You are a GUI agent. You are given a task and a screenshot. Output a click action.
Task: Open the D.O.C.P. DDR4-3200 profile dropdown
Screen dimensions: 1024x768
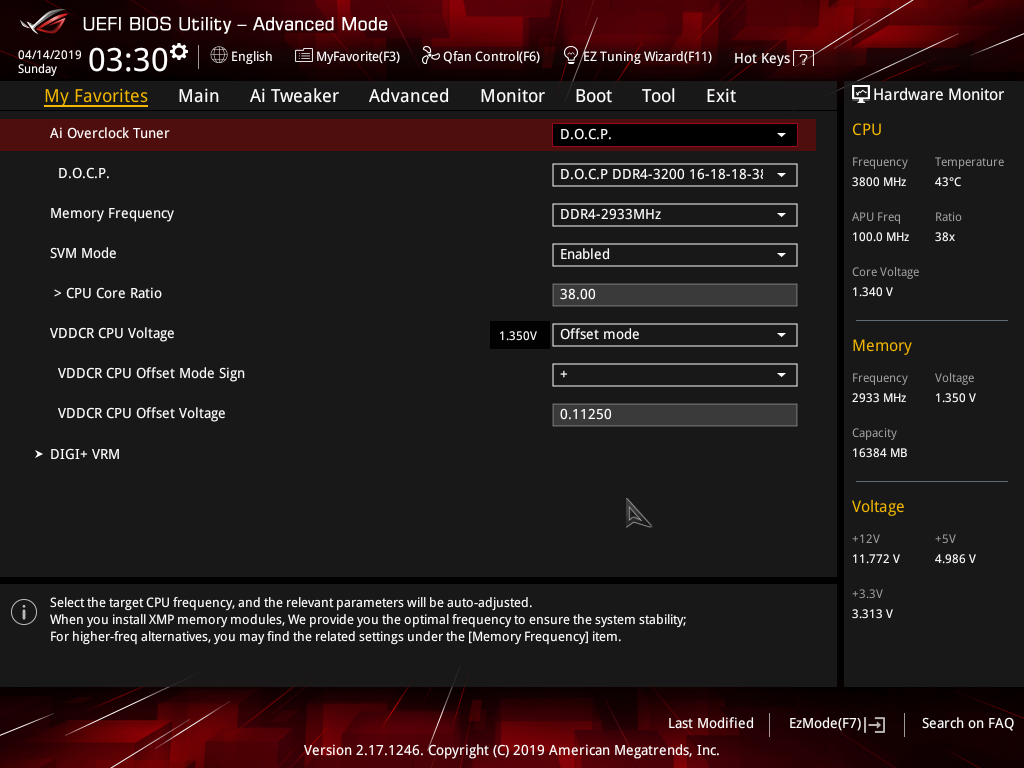click(x=675, y=175)
